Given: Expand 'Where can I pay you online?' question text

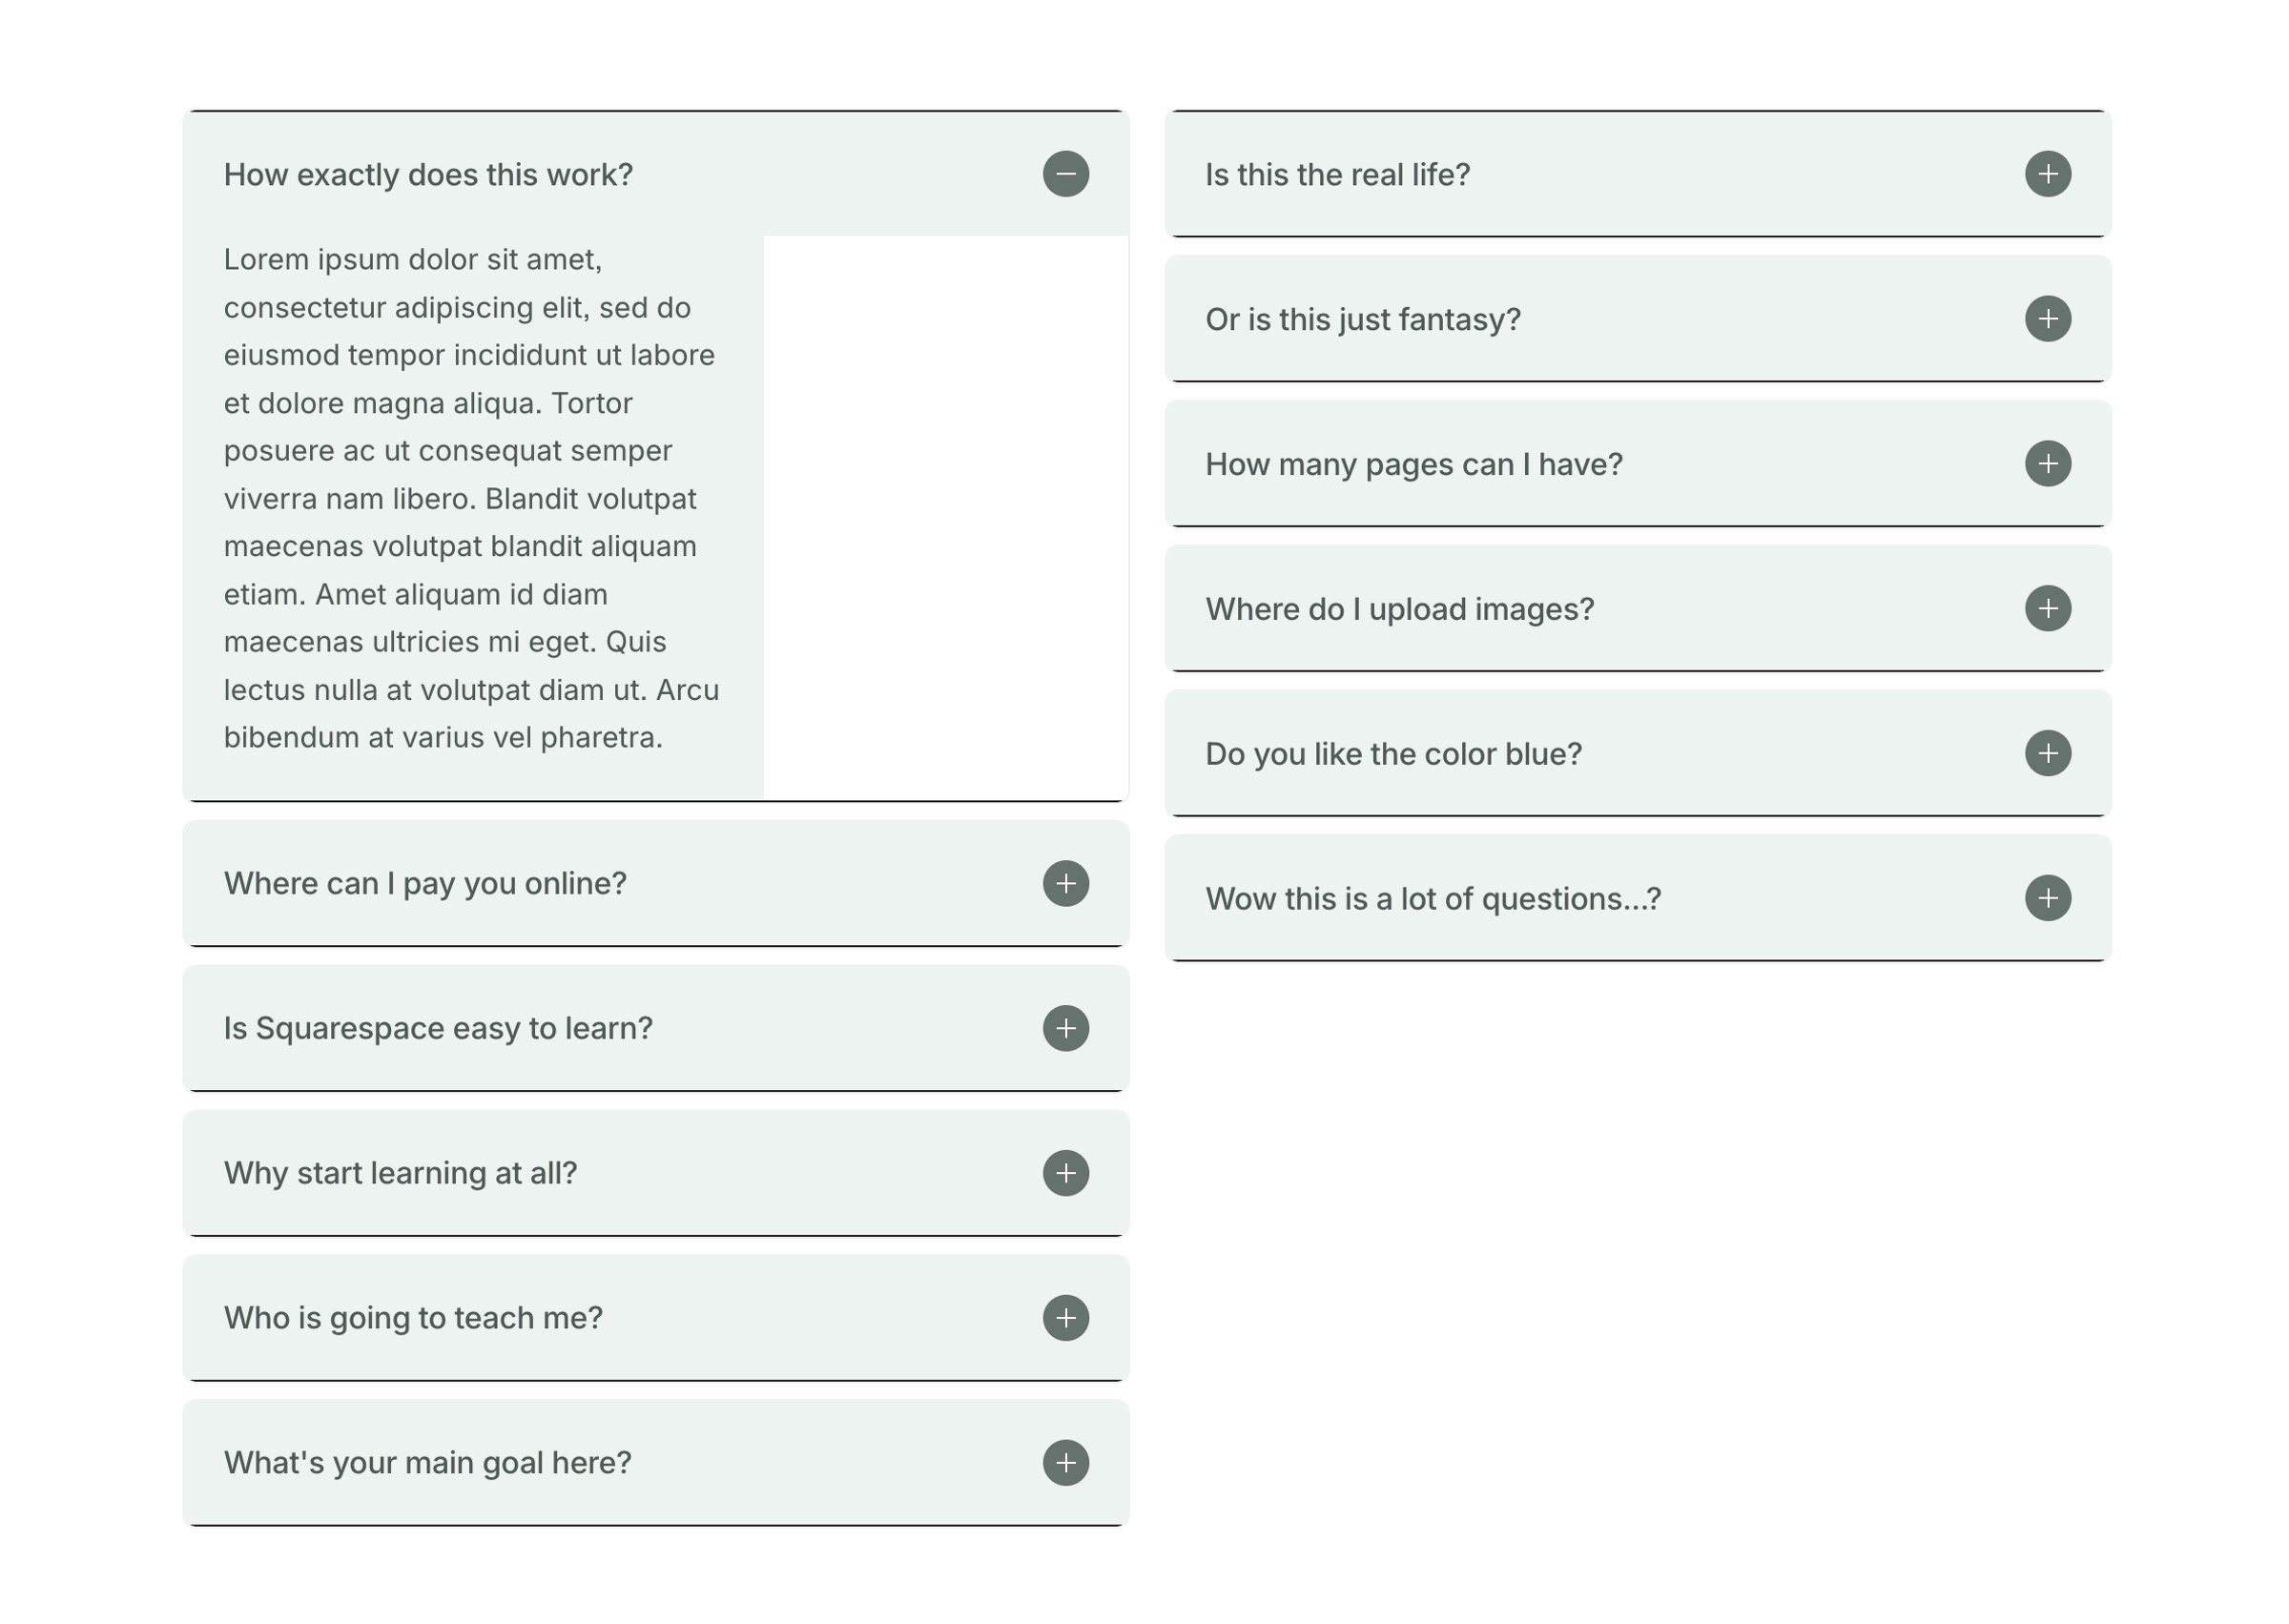Looking at the screenshot, I should point(425,884).
